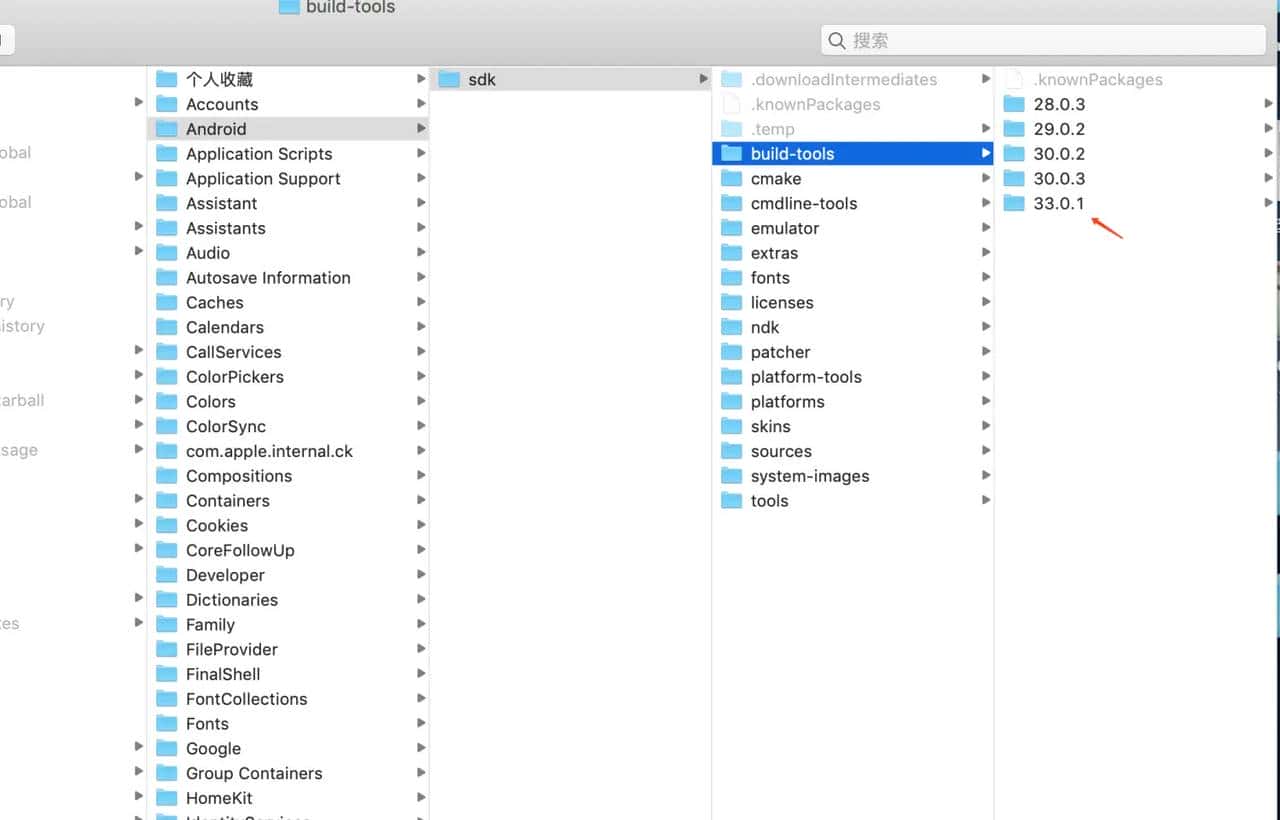1280x820 pixels.
Task: Click inside the search field
Action: point(1040,40)
